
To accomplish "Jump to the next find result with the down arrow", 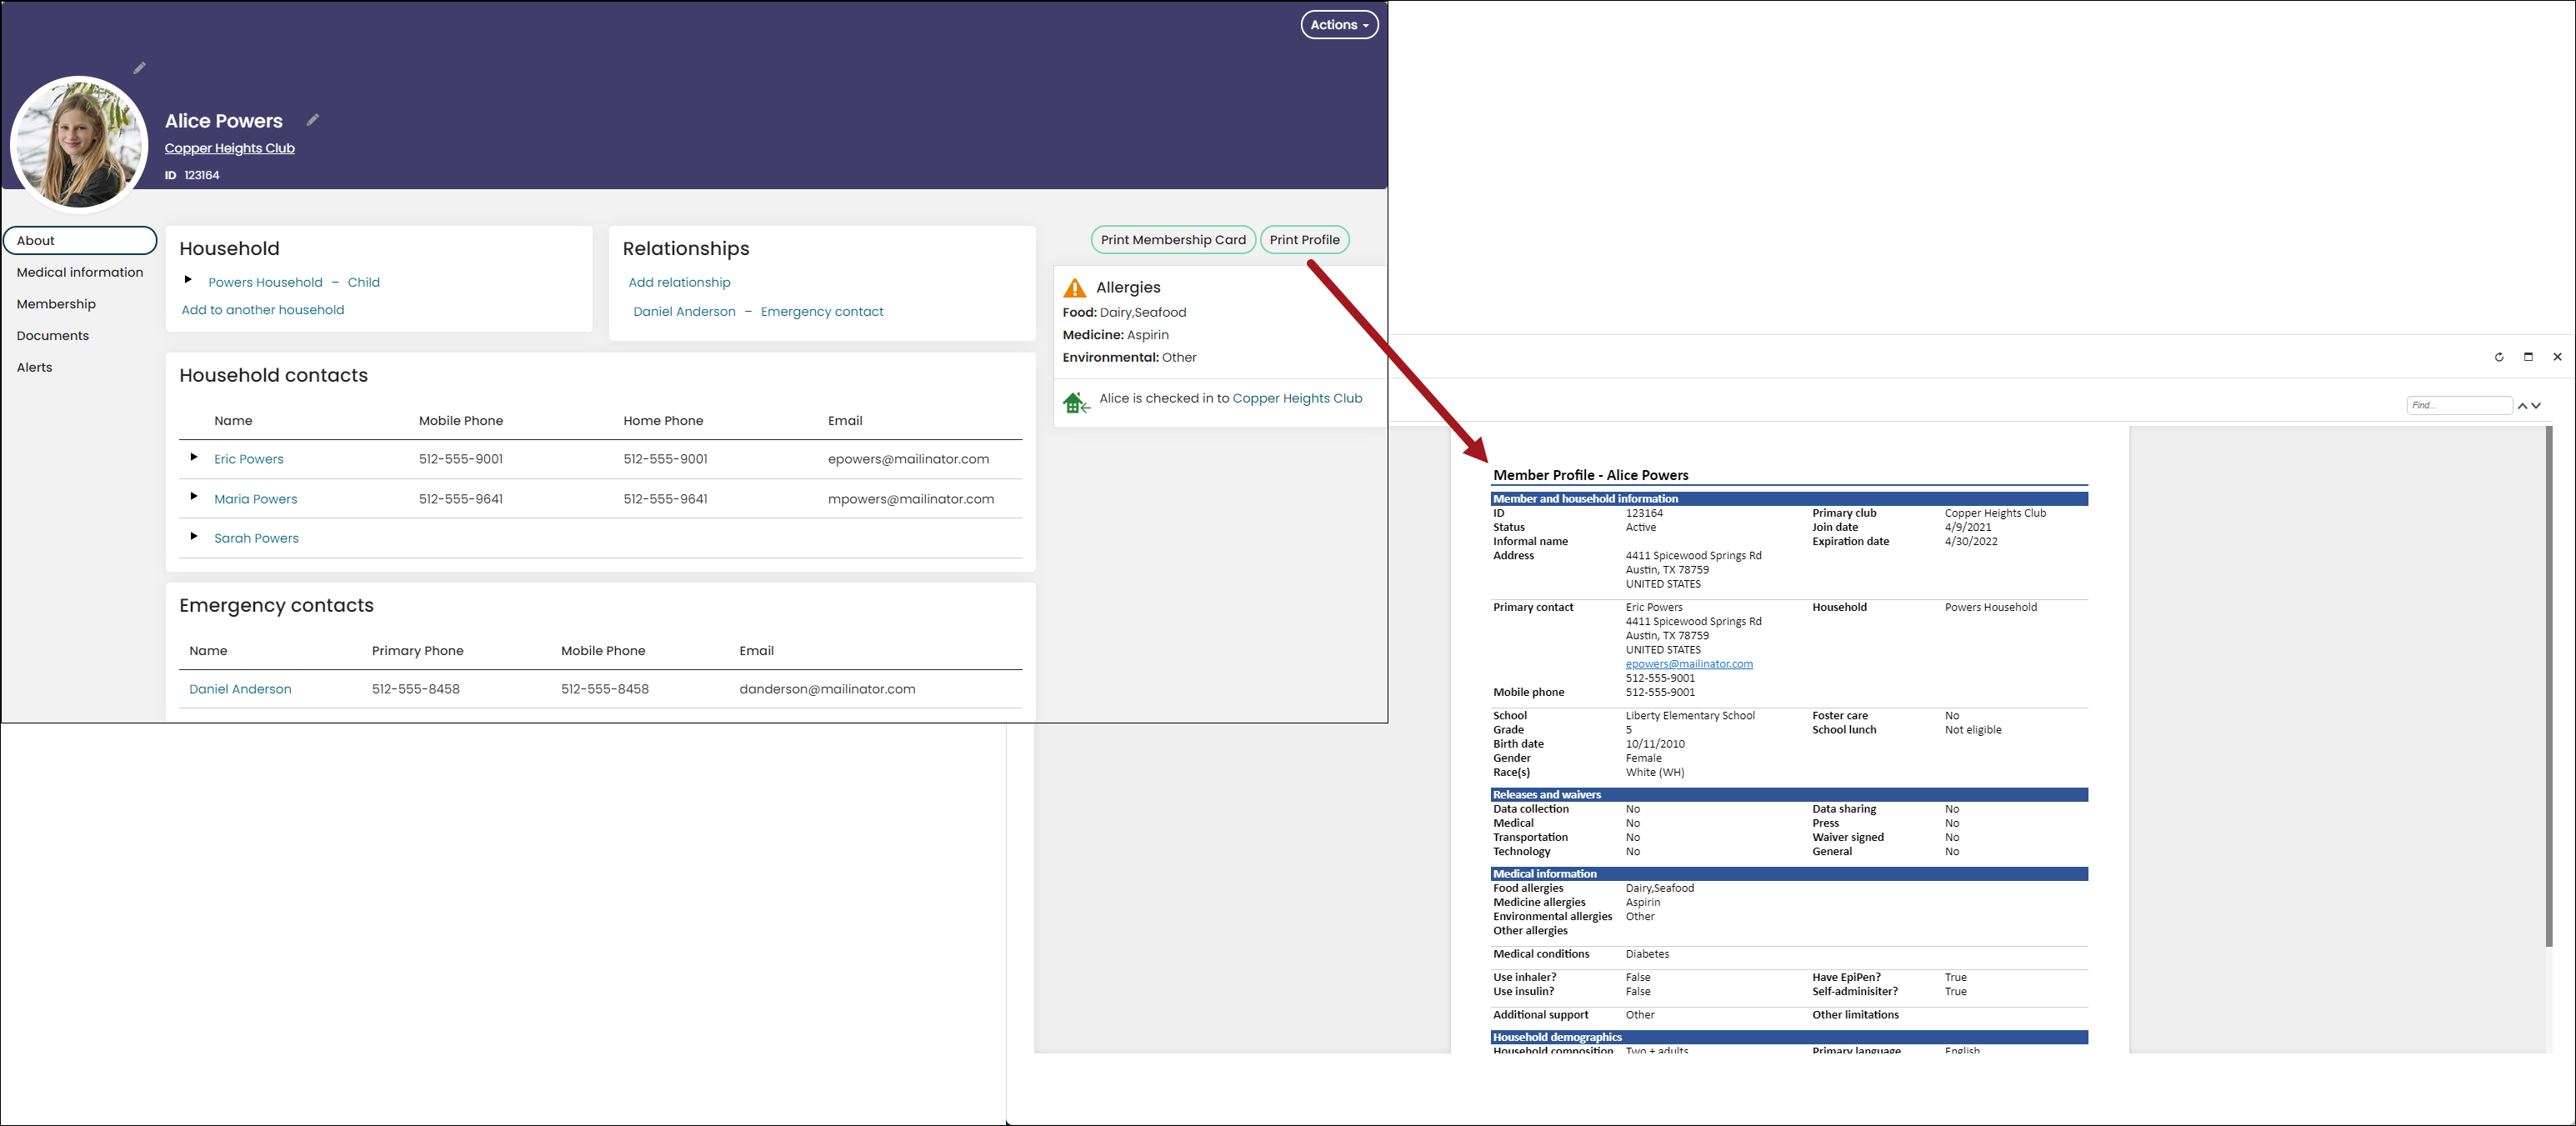I will pyautogui.click(x=2536, y=406).
